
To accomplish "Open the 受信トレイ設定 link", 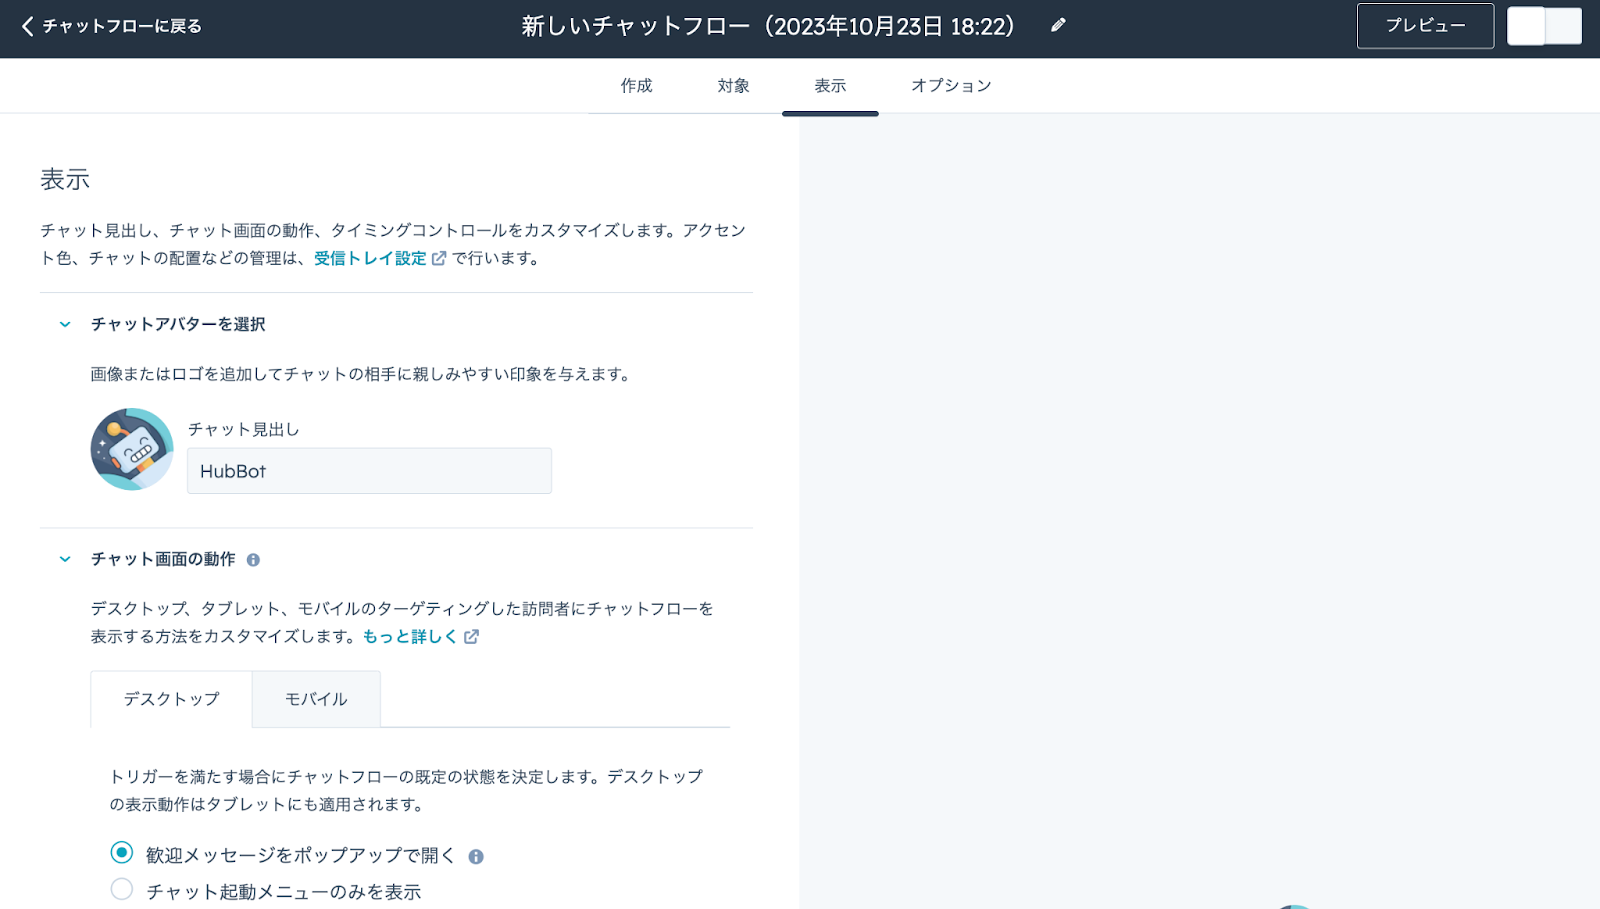I will pyautogui.click(x=370, y=259).
